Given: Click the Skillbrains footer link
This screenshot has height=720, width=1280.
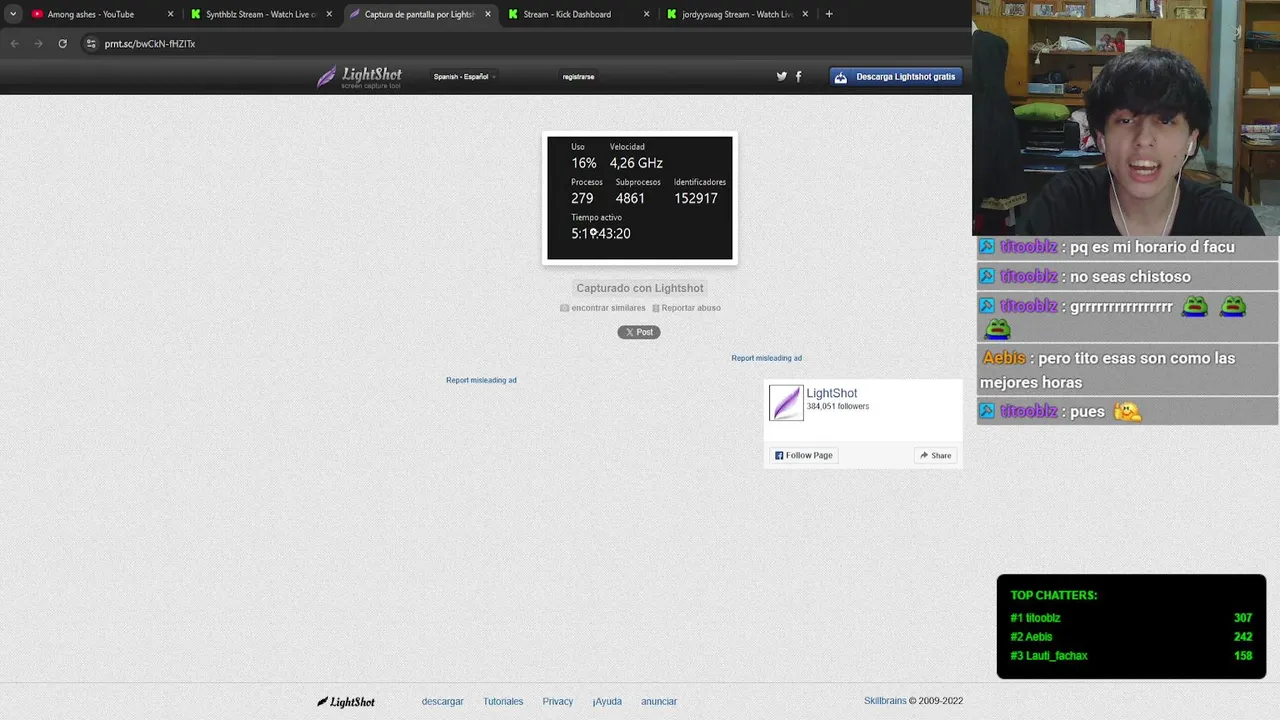Looking at the screenshot, I should coord(885,701).
